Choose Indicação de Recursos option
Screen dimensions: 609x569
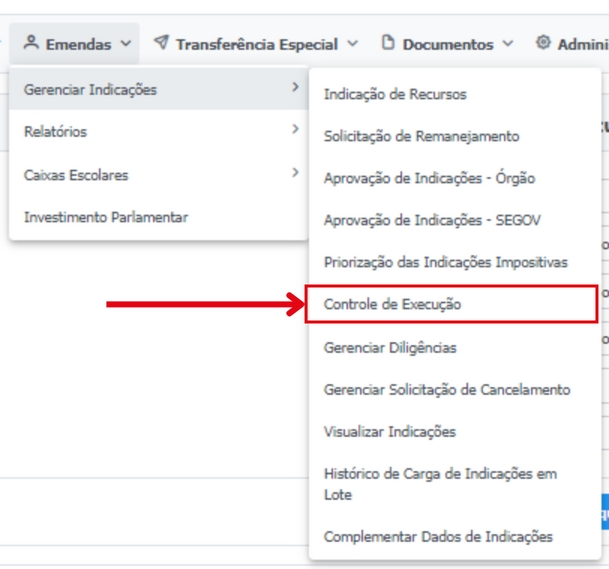[x=455, y=94]
